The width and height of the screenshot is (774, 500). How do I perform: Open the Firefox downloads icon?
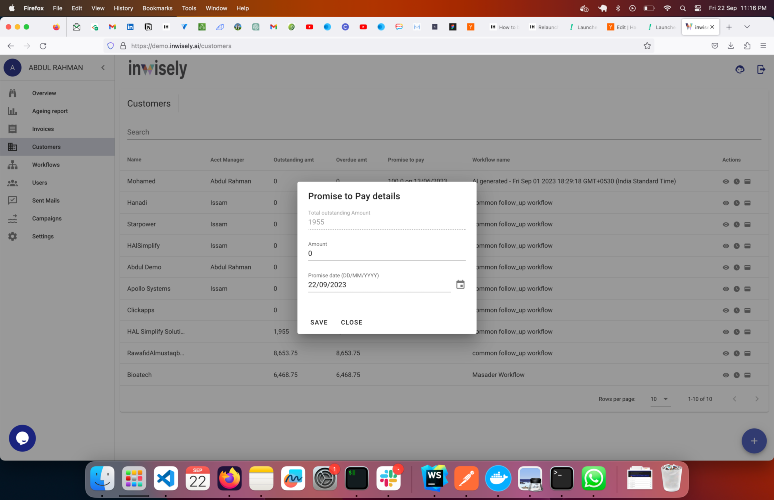pyautogui.click(x=731, y=46)
